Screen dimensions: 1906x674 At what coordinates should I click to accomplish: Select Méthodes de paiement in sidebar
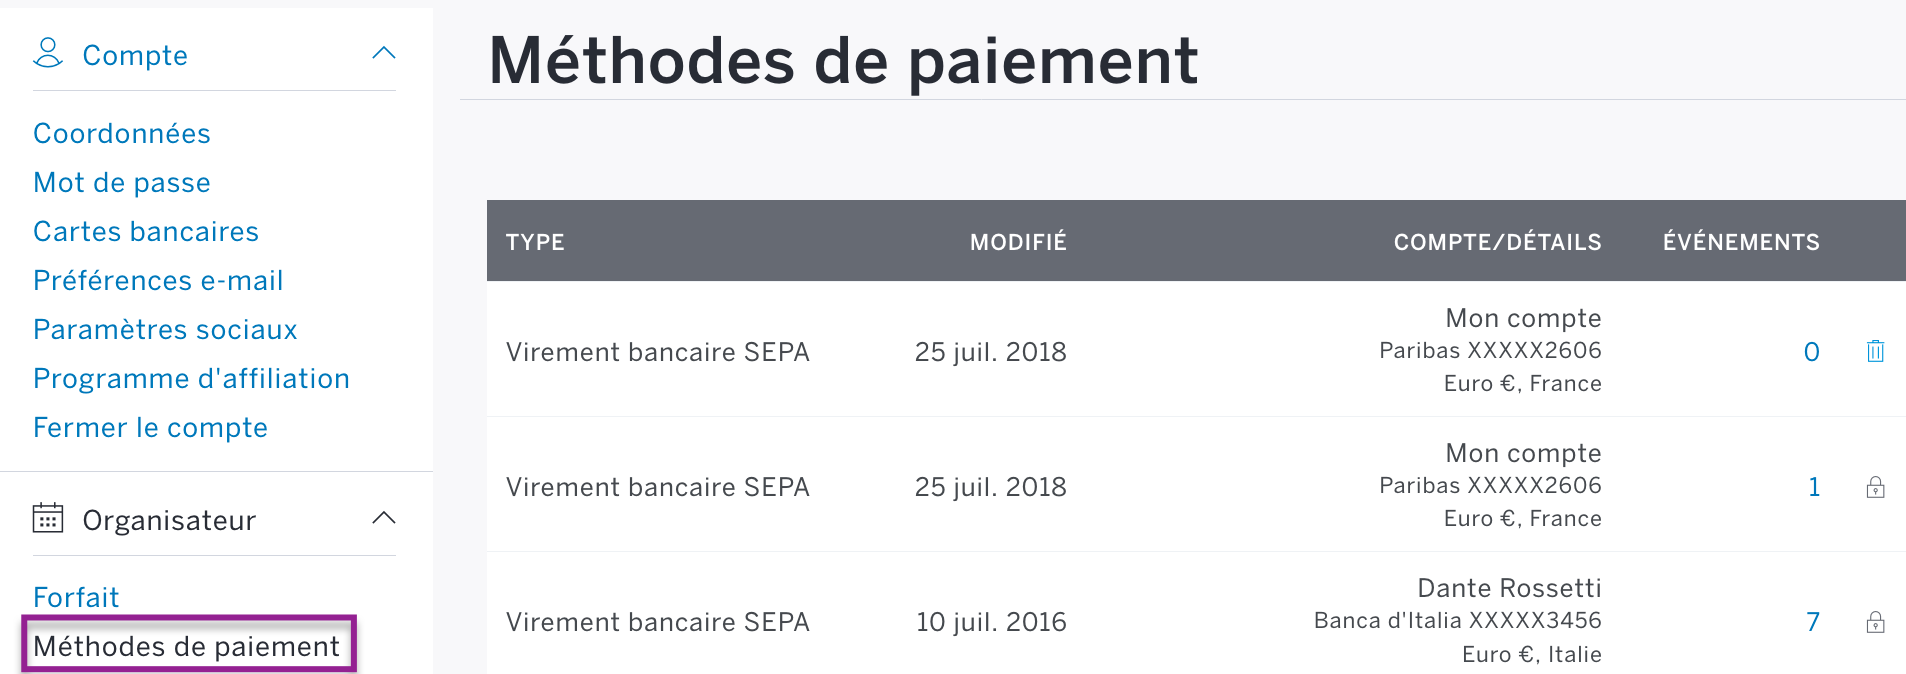tap(187, 646)
